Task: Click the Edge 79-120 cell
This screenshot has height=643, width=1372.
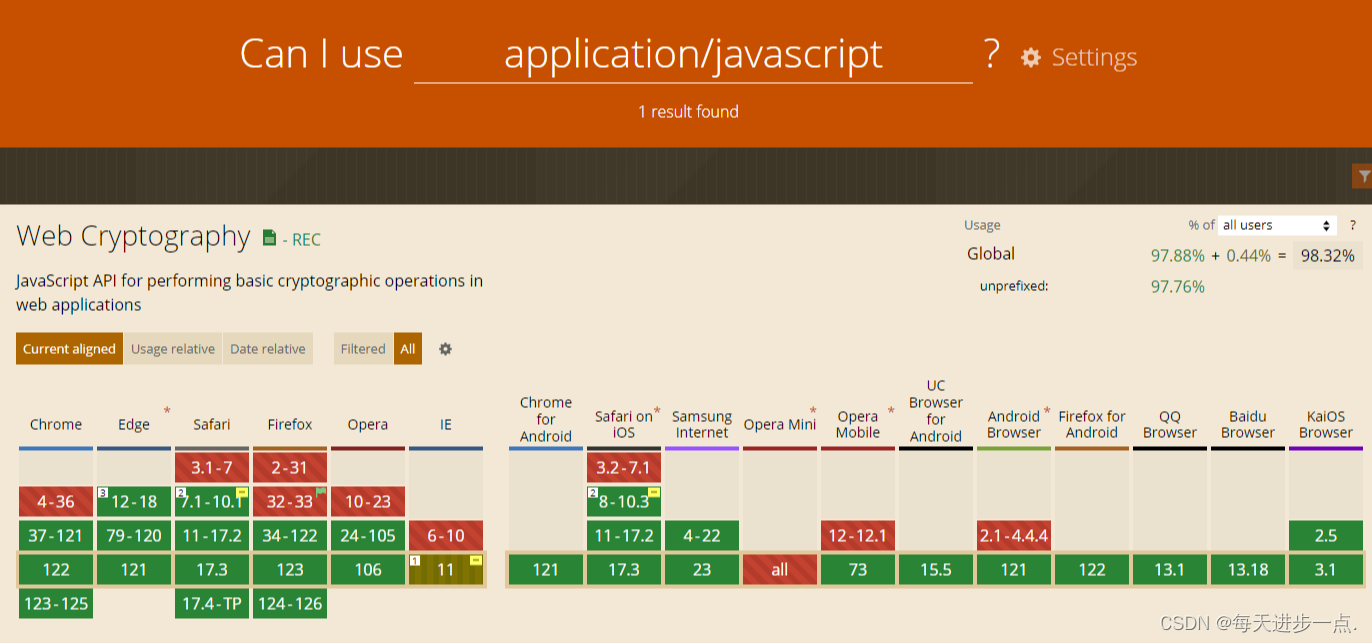Action: pyautogui.click(x=134, y=535)
